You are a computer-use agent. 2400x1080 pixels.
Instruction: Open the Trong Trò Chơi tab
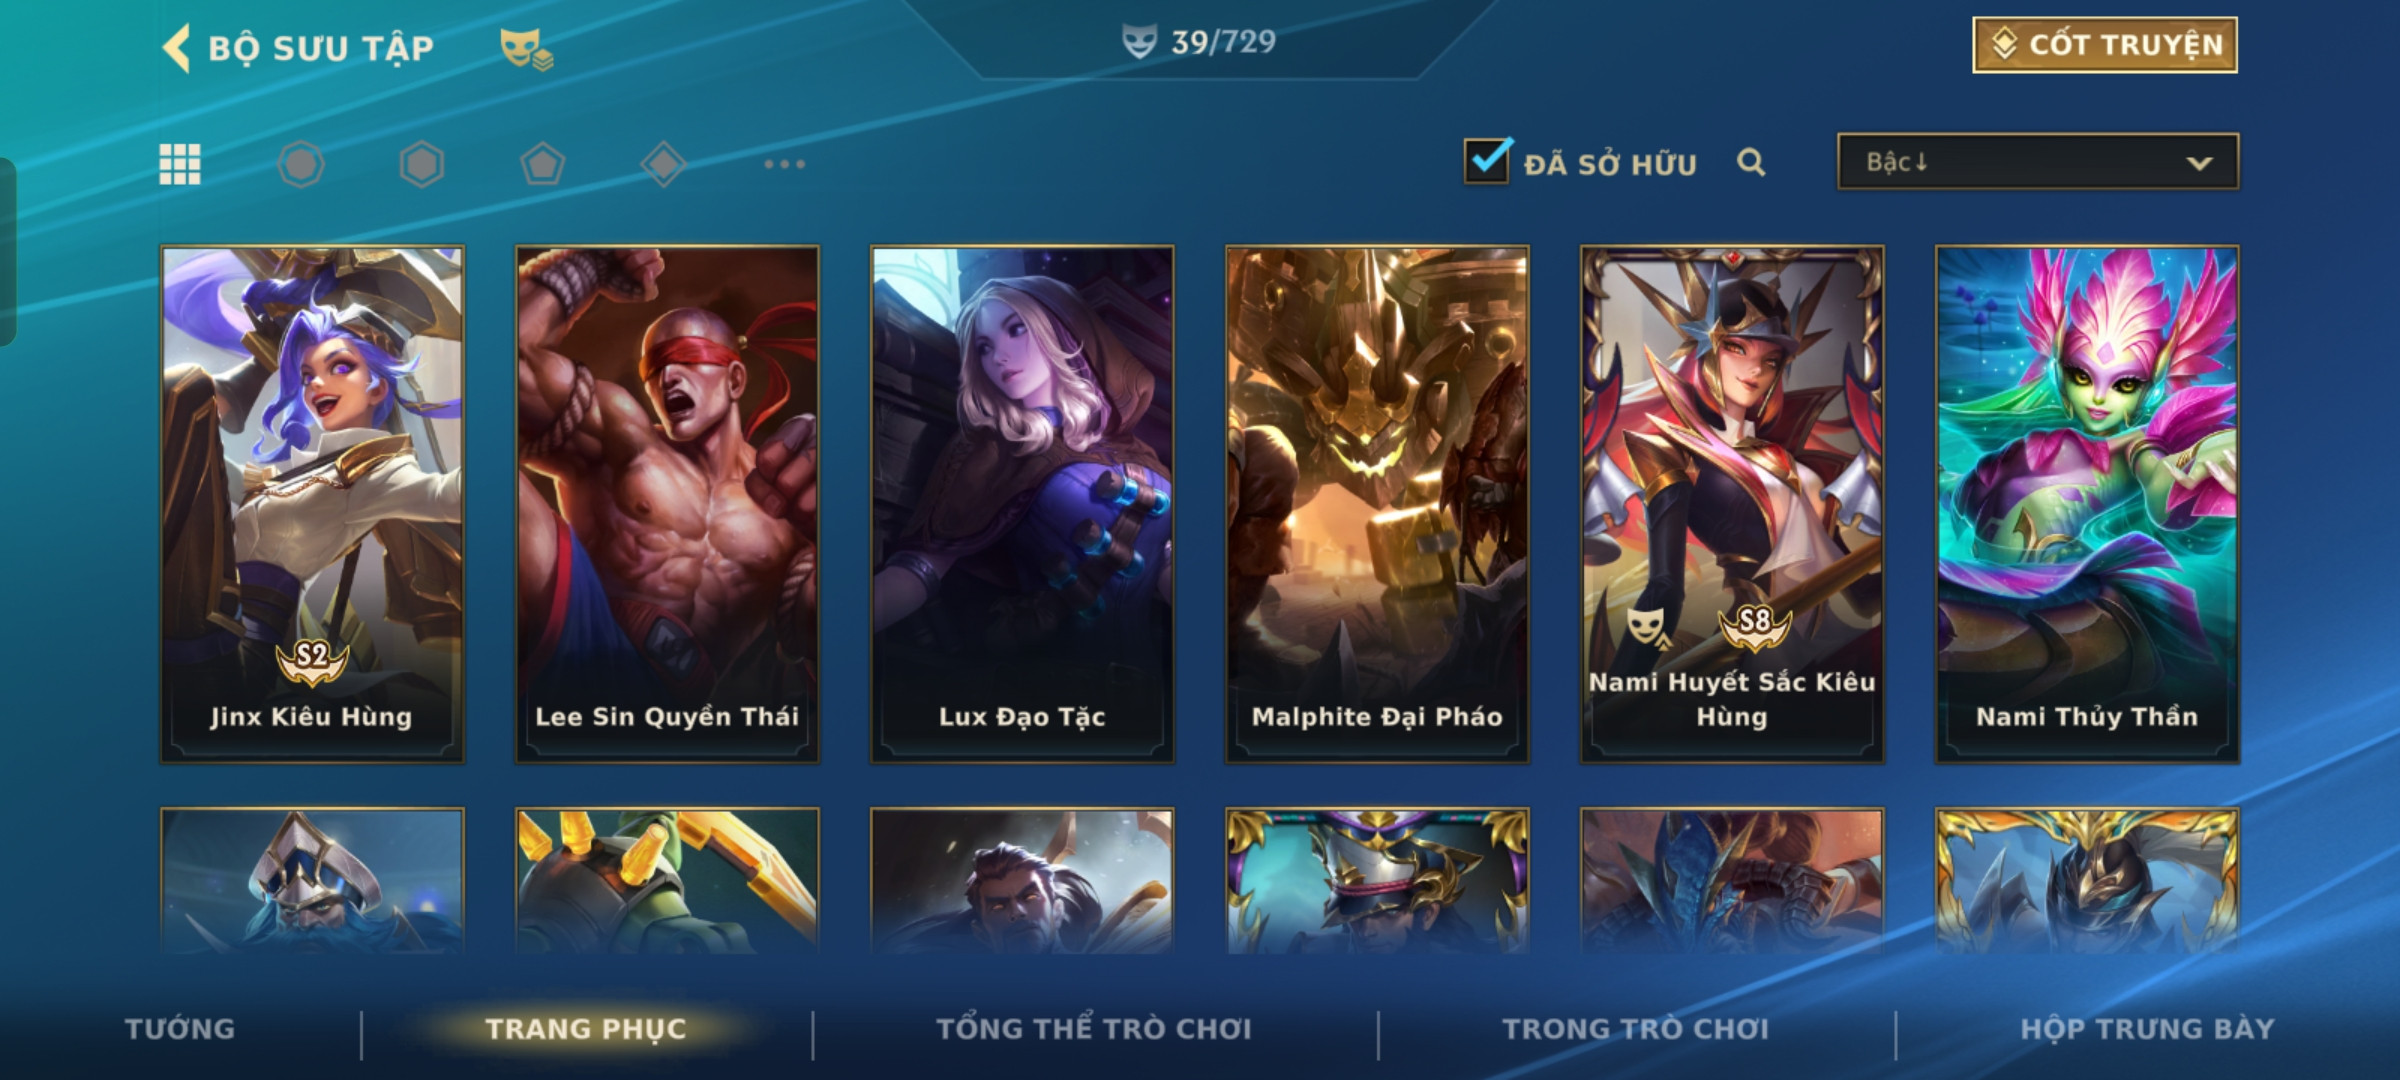click(x=1636, y=1029)
